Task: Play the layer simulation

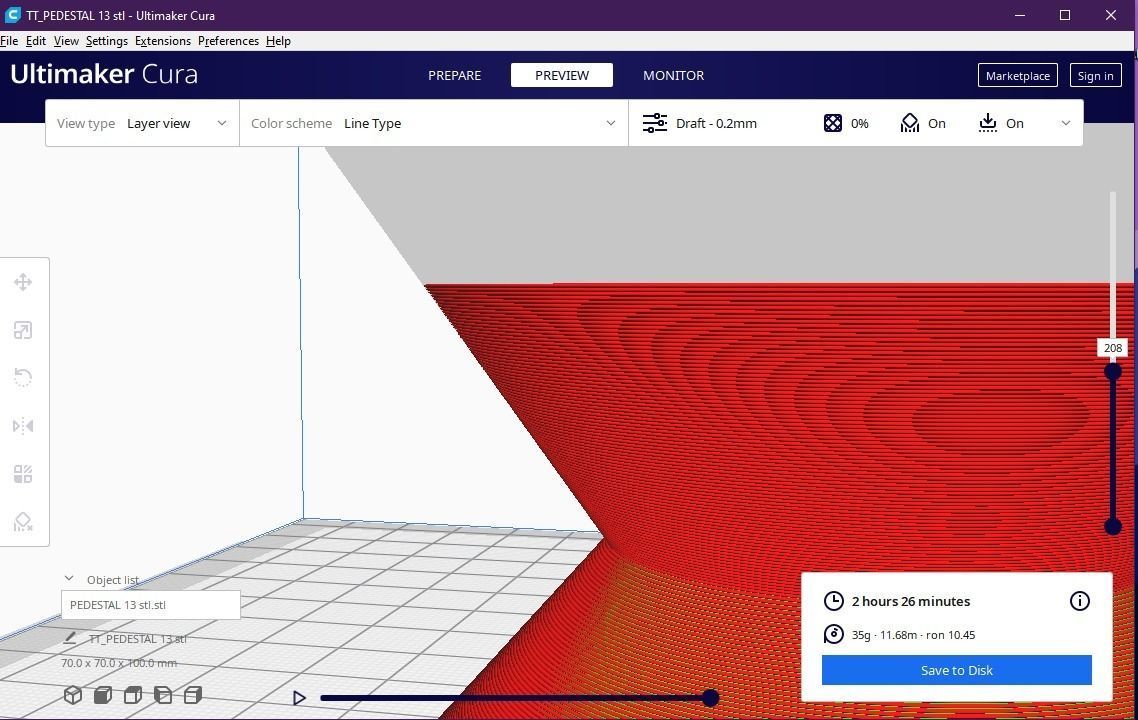Action: 299,698
